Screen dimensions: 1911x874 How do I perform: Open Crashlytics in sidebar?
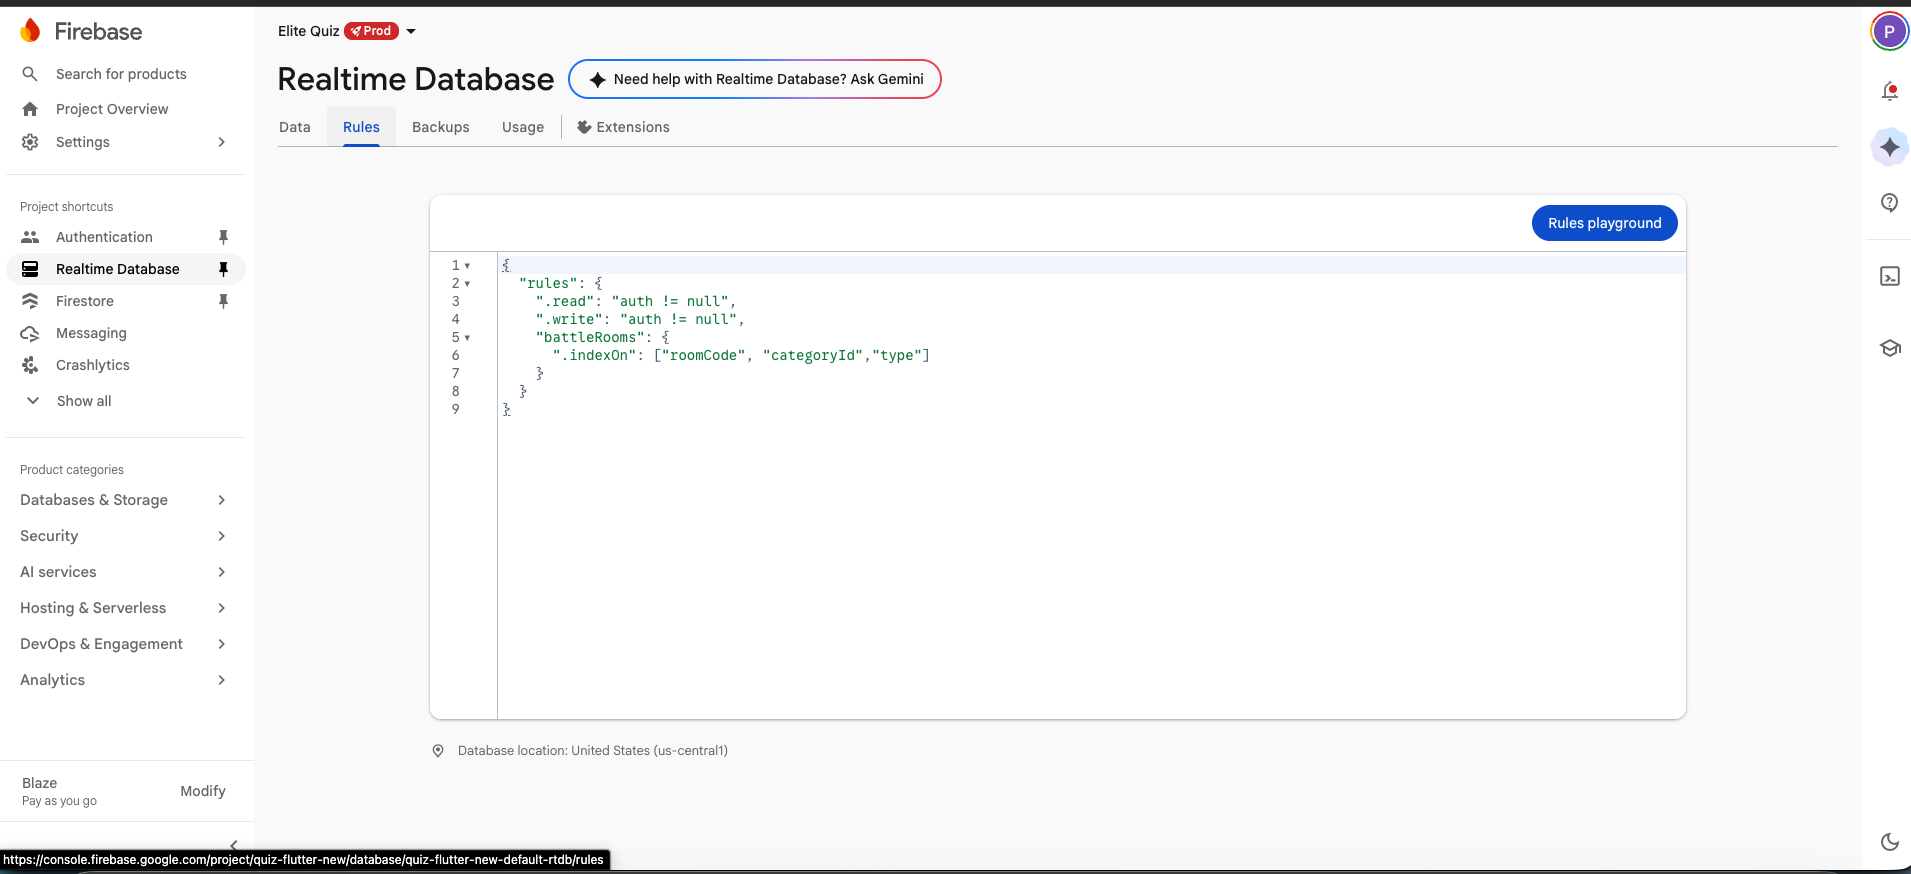pyautogui.click(x=93, y=365)
